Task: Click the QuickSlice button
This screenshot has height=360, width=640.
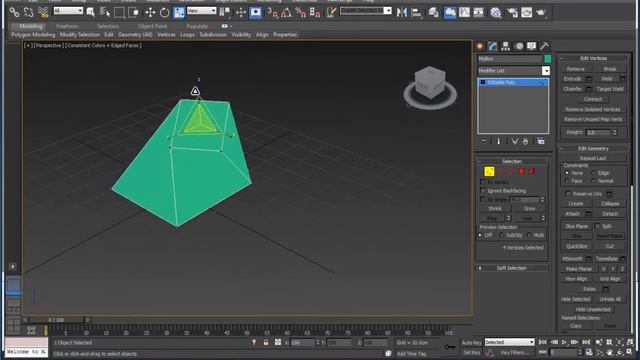Action: pos(577,246)
